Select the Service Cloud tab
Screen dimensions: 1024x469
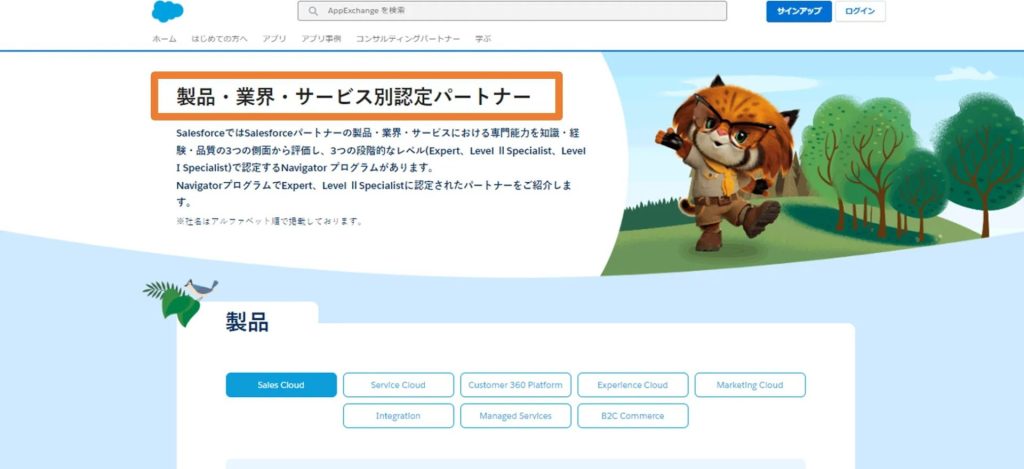398,385
